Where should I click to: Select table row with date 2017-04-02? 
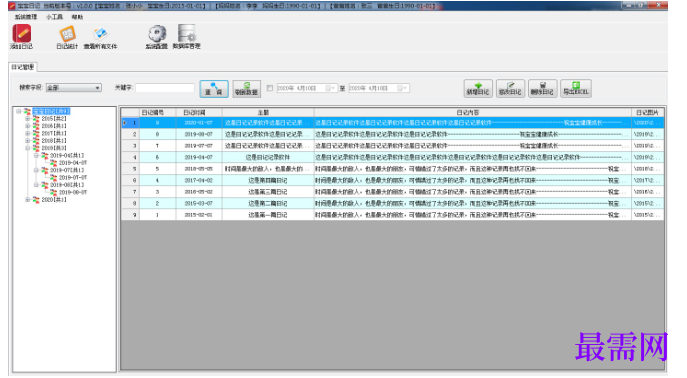pos(393,180)
